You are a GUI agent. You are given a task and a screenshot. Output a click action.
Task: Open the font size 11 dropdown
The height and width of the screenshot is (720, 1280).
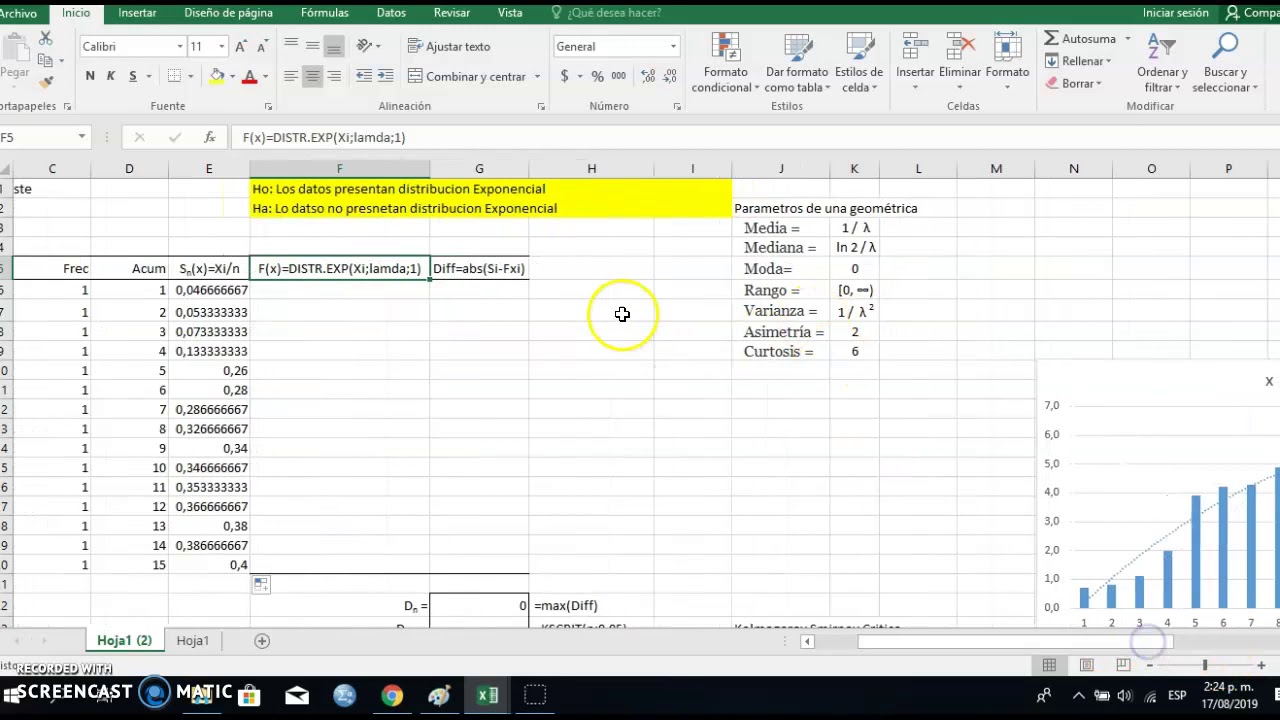[221, 47]
